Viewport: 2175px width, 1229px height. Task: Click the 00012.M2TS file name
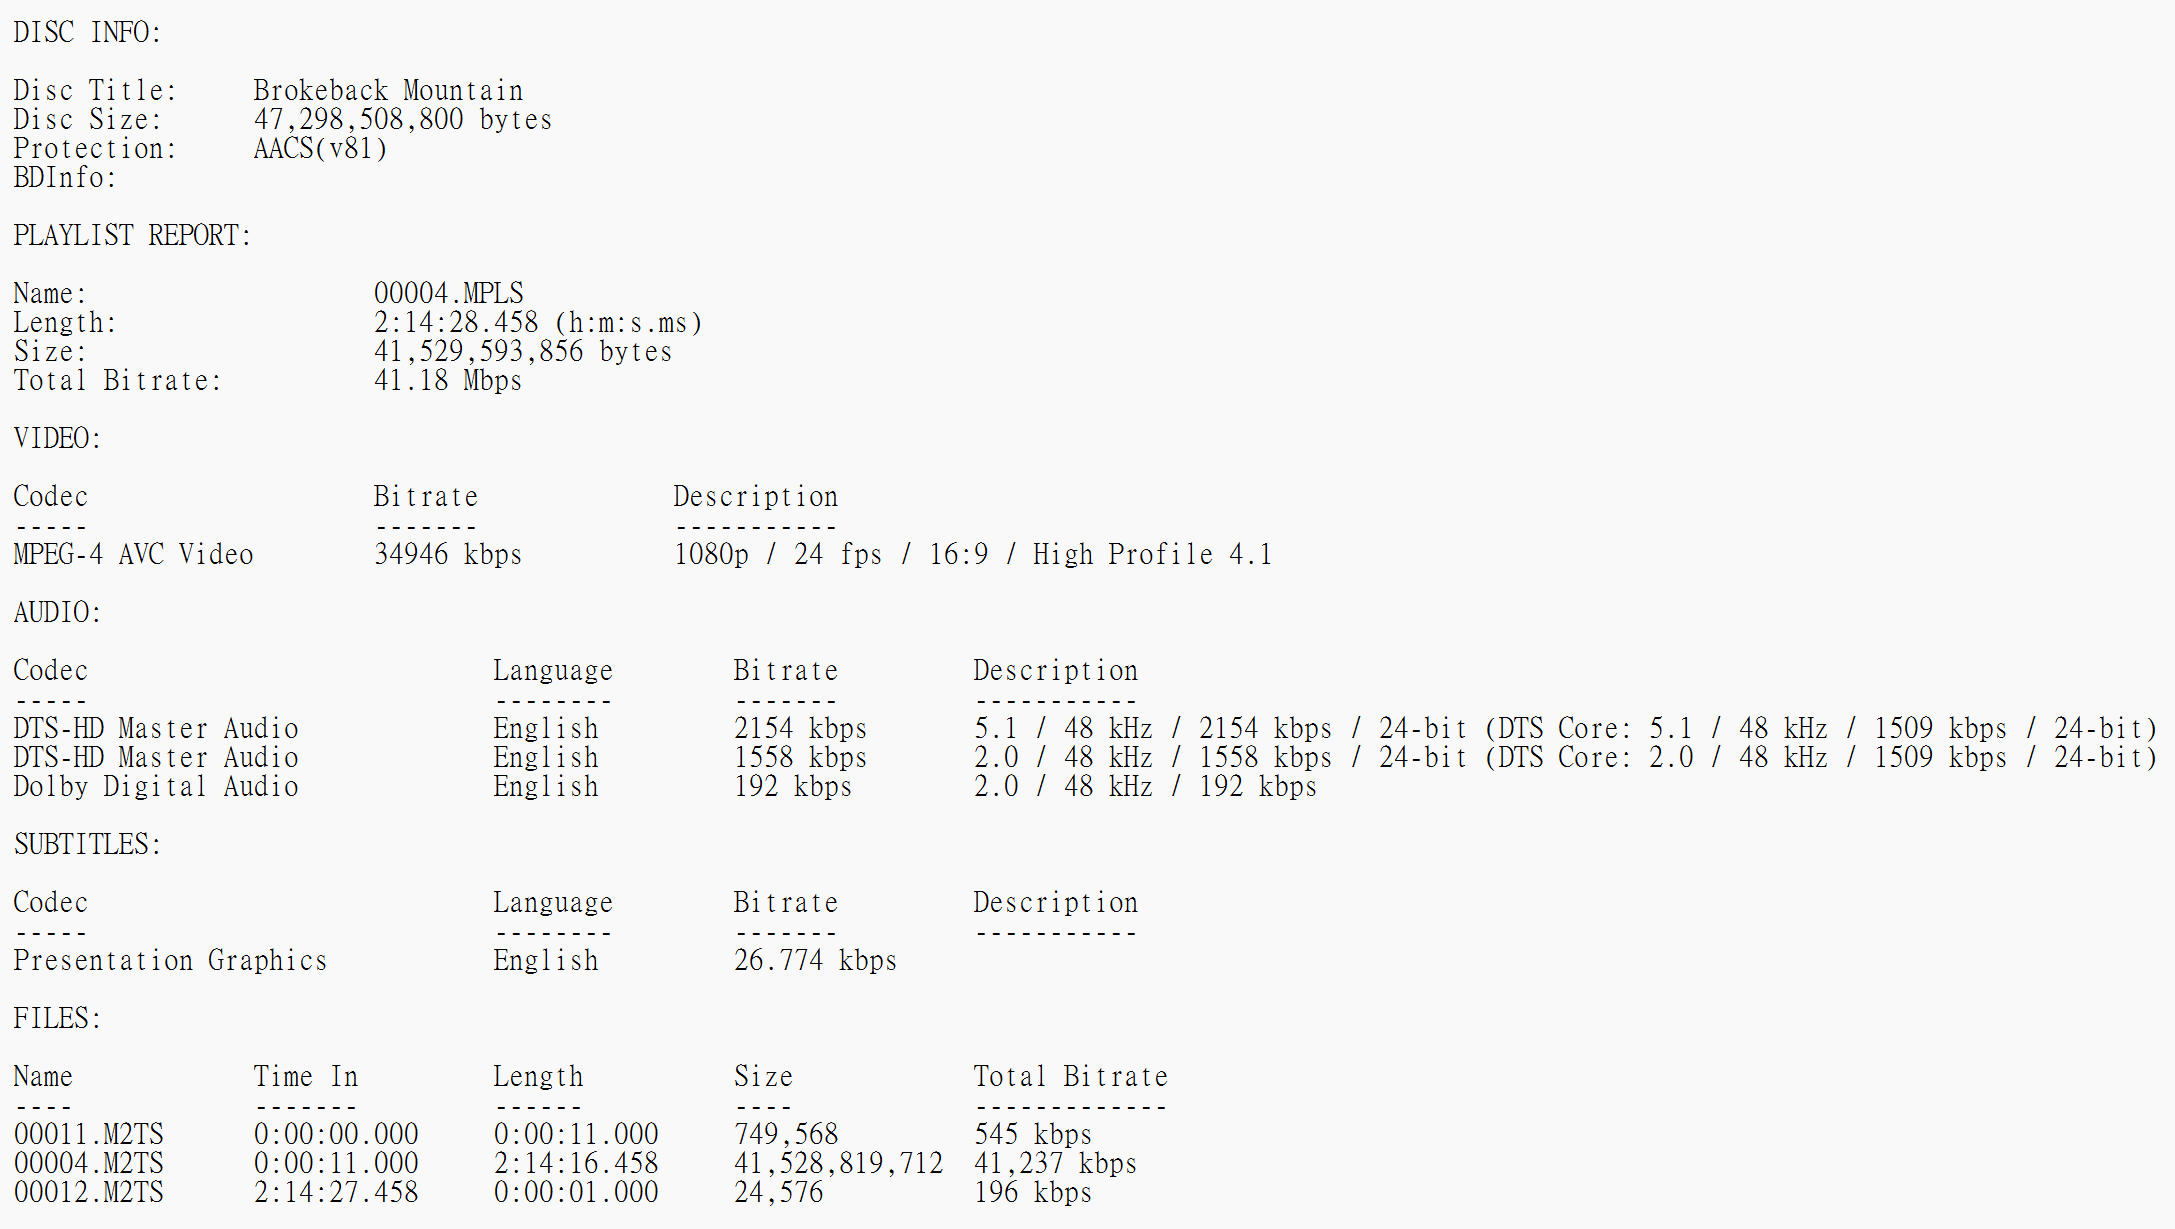(x=89, y=1193)
